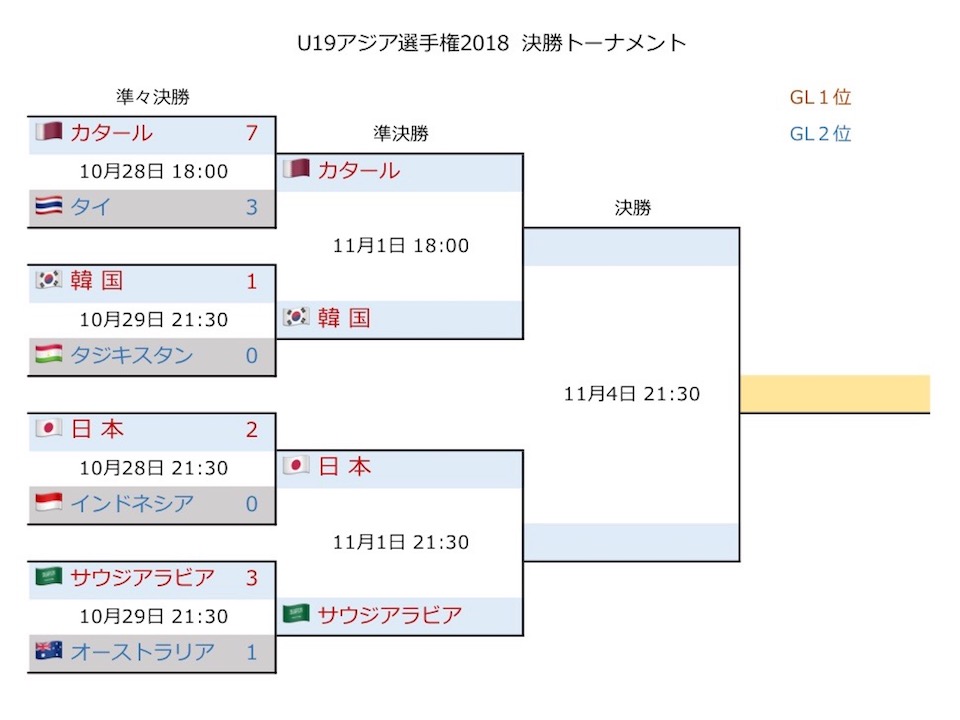Click the Korea flag in the quarterfinal
The width and height of the screenshot is (960, 720).
coord(49,280)
